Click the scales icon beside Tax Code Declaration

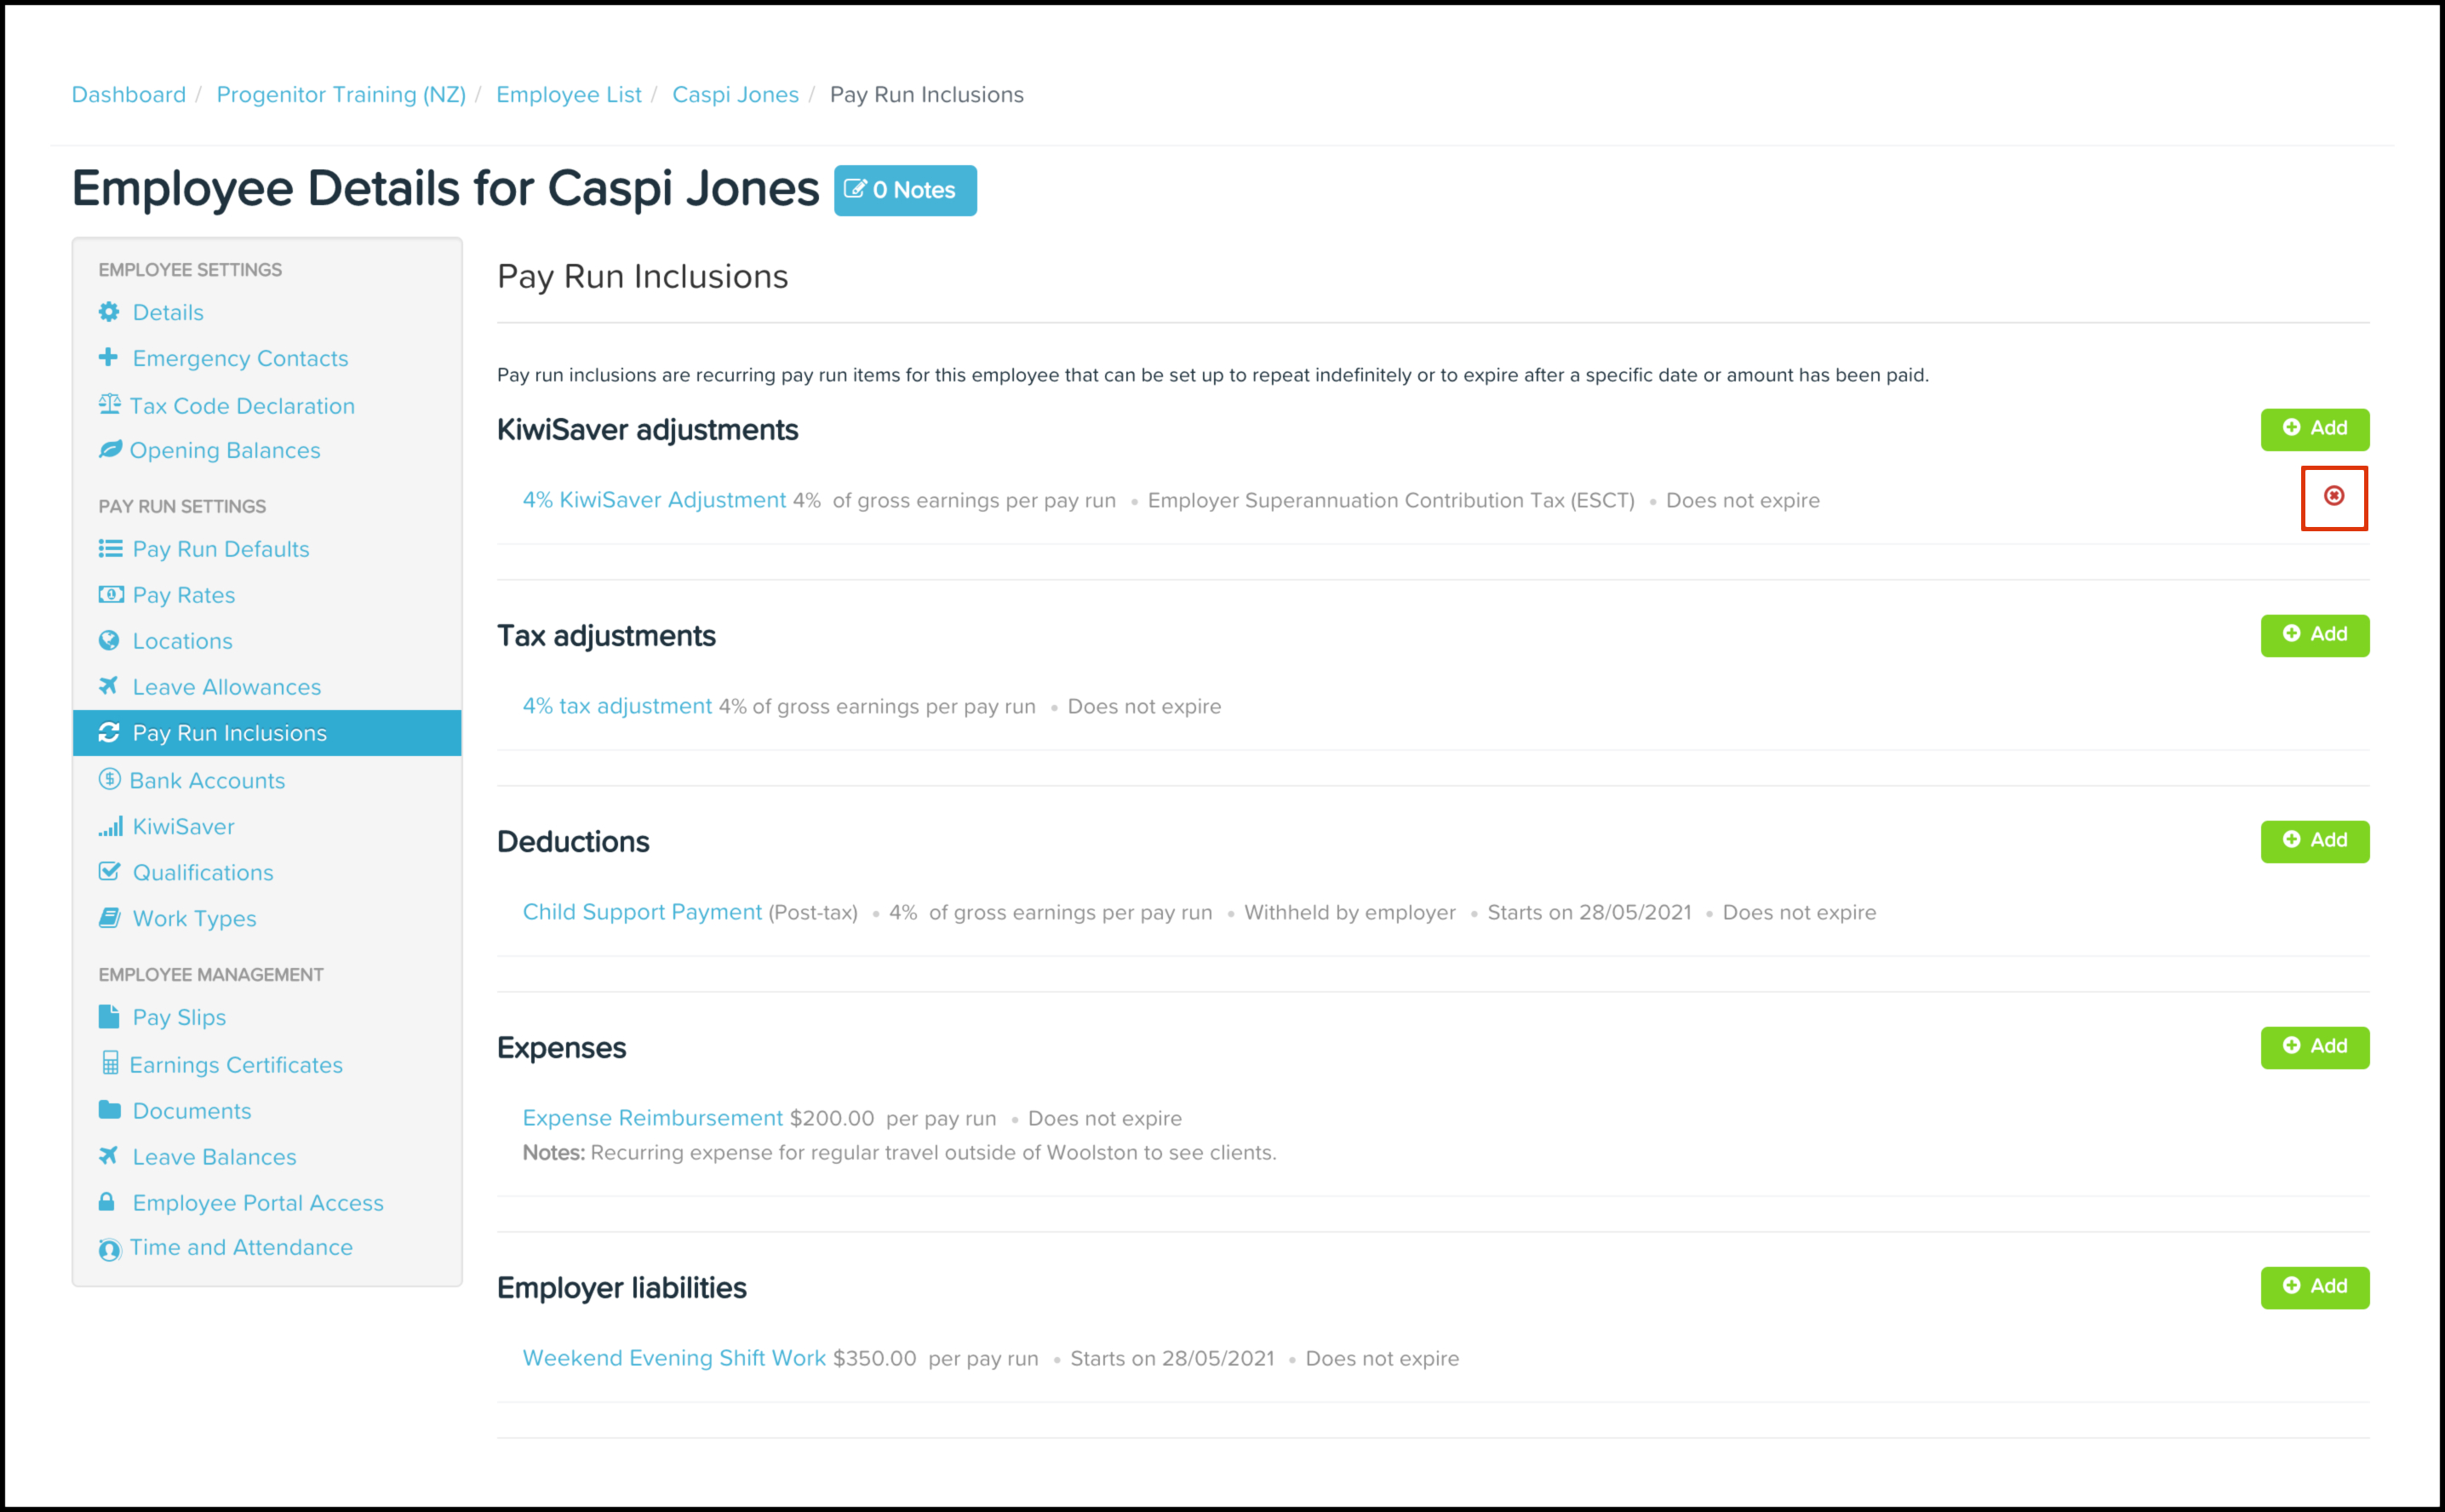click(x=109, y=405)
